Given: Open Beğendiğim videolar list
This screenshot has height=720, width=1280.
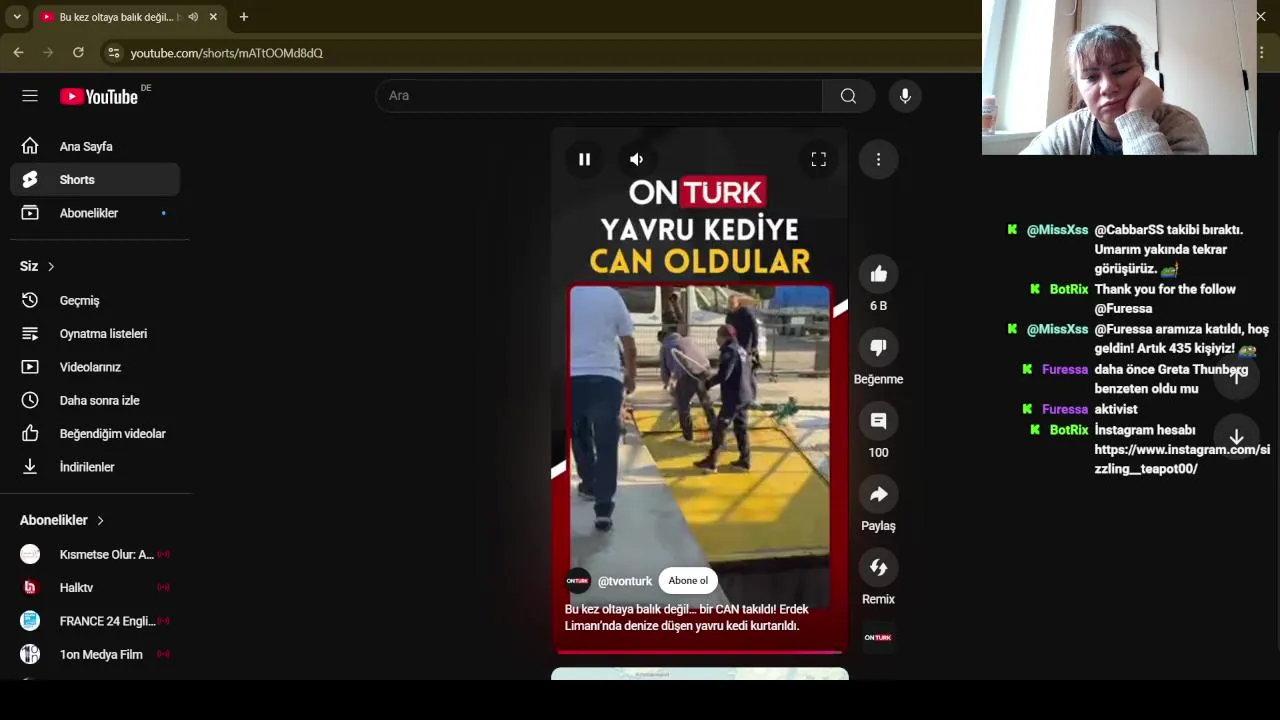Looking at the screenshot, I should [95, 434].
